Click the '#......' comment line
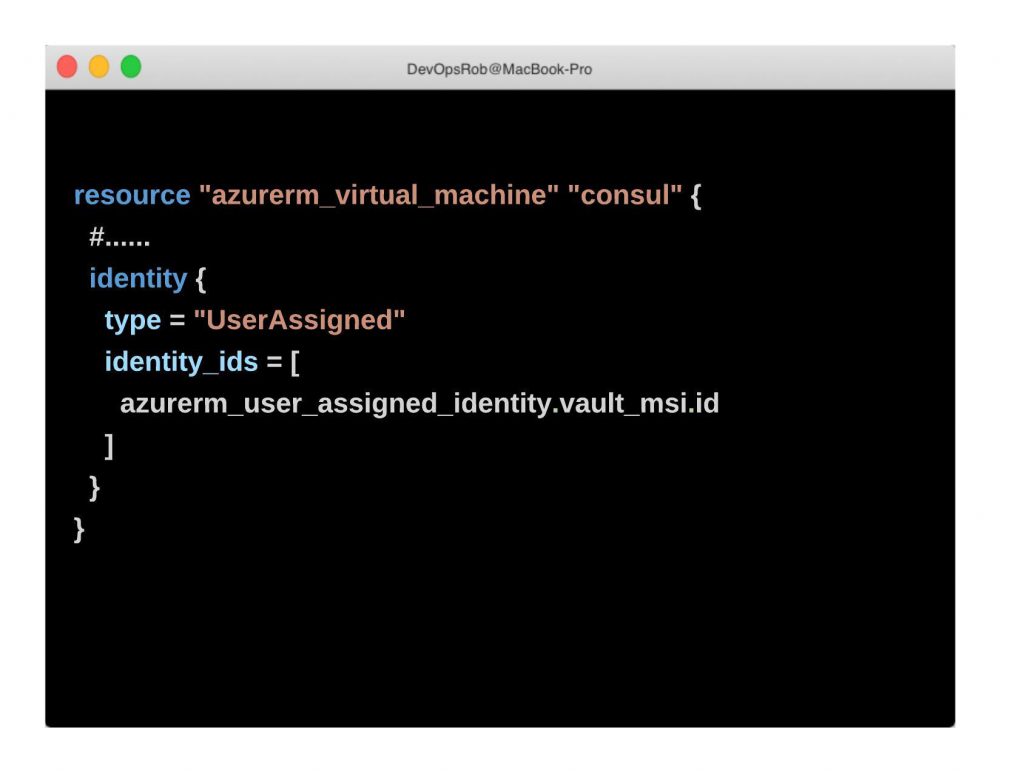1024x773 pixels. click(x=120, y=237)
